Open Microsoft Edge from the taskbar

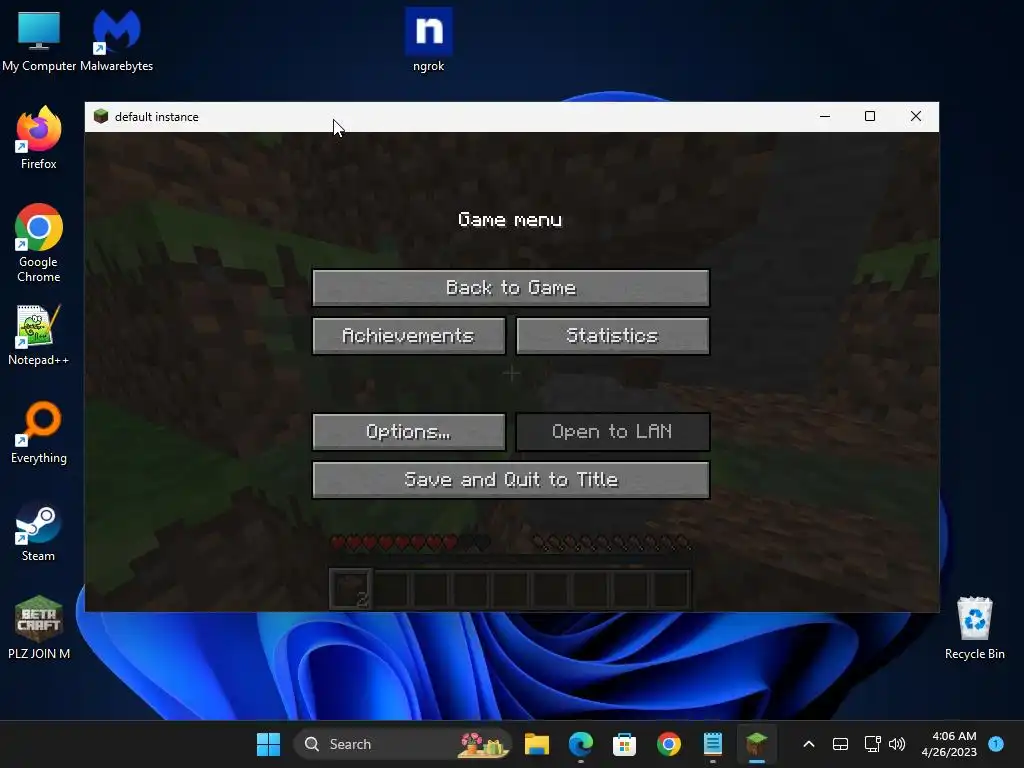coord(581,744)
